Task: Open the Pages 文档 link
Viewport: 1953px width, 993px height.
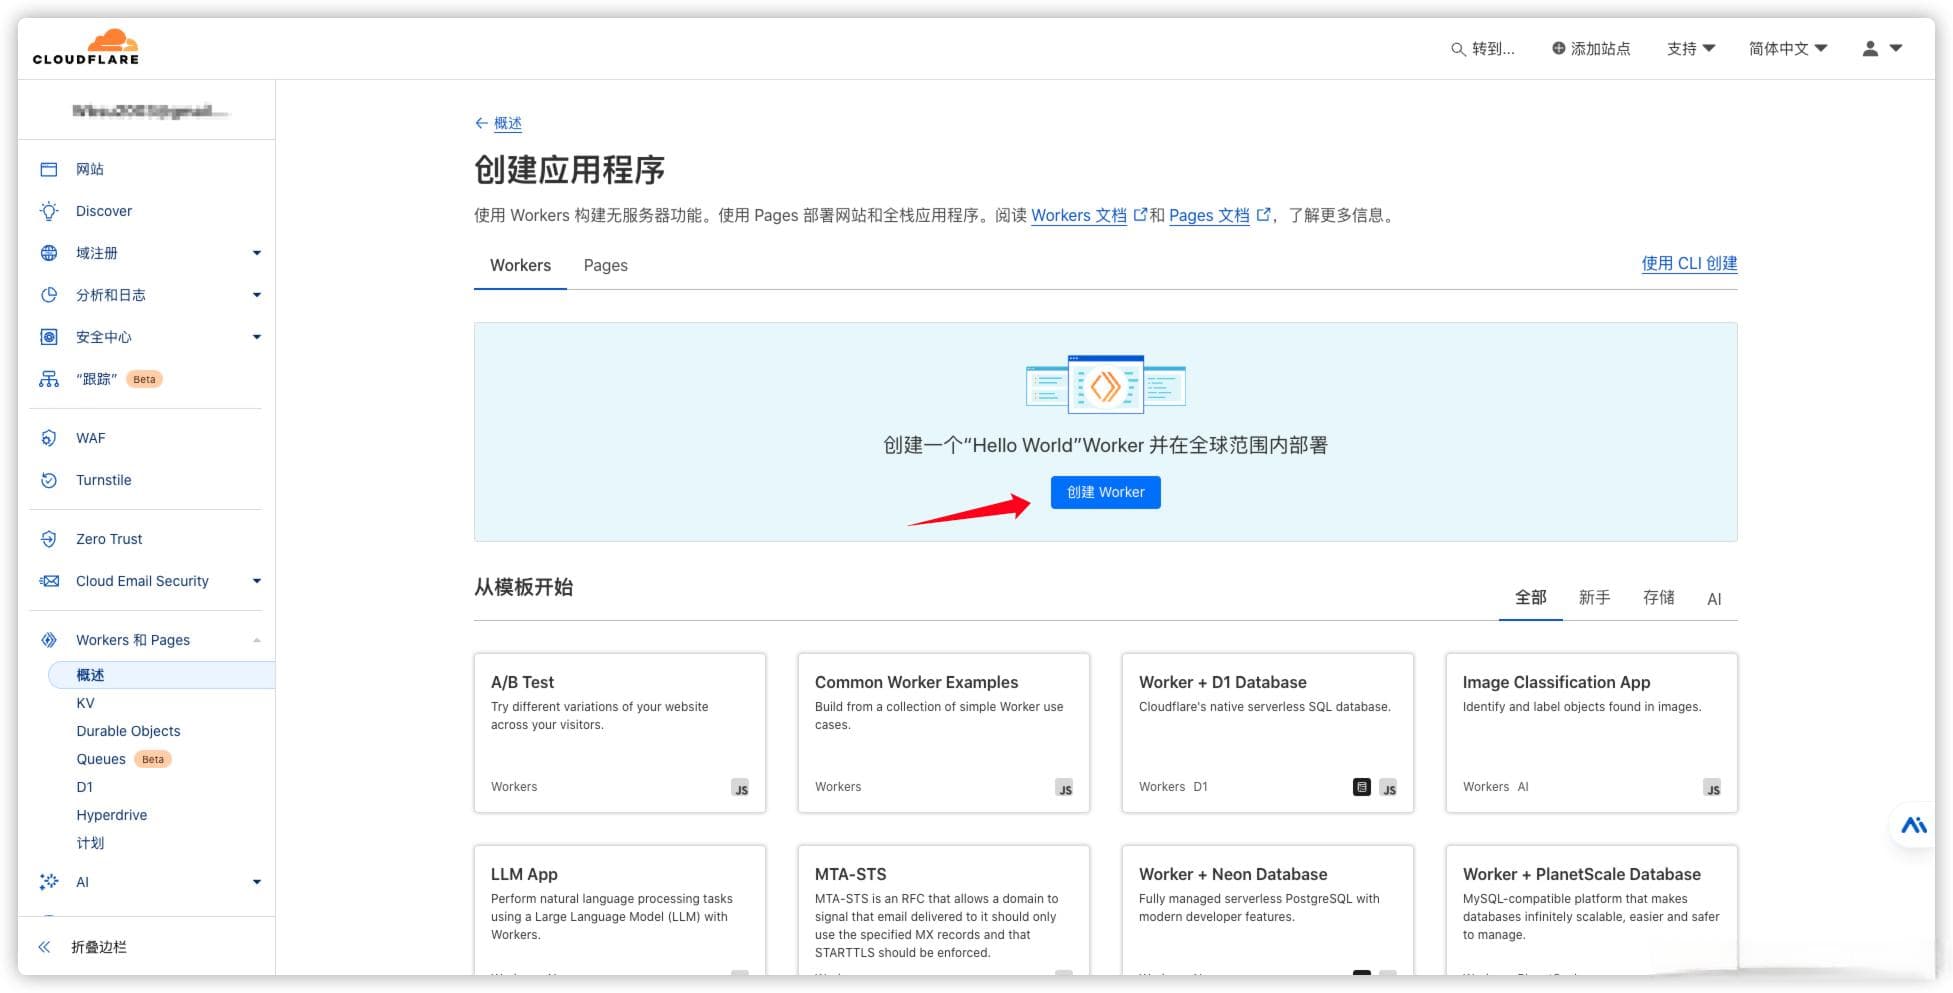Action: tap(1209, 215)
